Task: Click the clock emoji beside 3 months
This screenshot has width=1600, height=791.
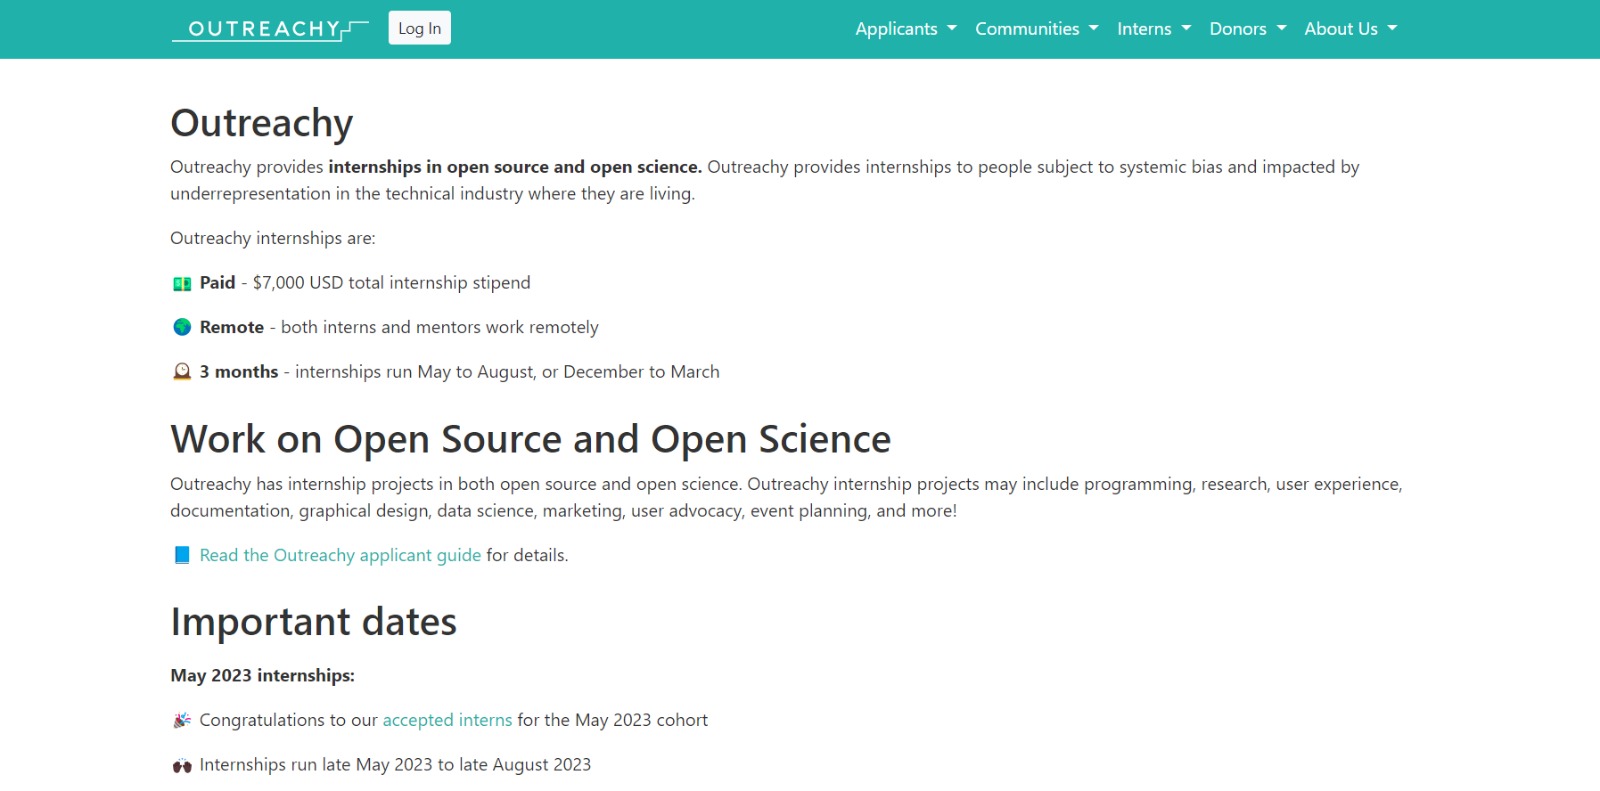Action: coord(182,372)
